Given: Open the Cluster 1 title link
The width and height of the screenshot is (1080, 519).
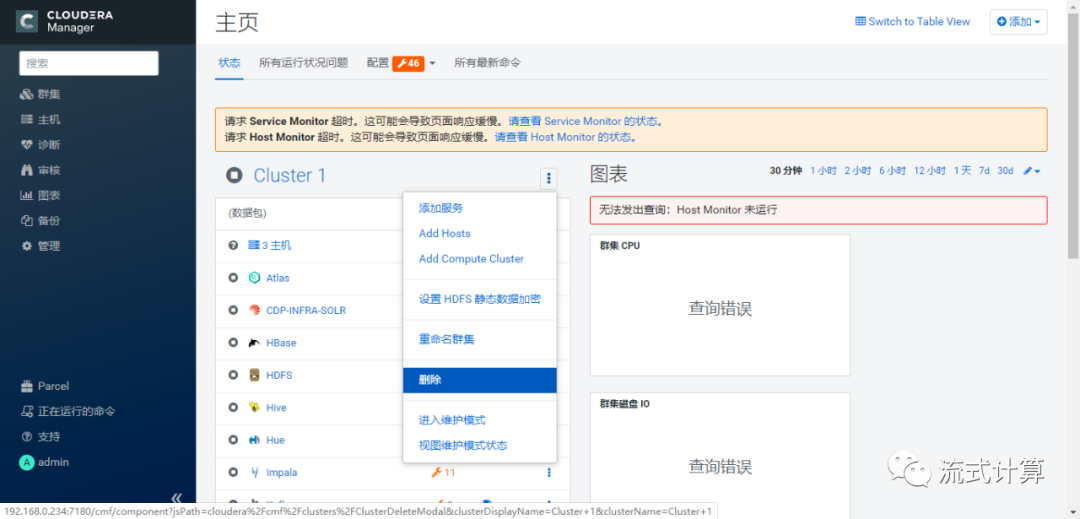Looking at the screenshot, I should (290, 176).
